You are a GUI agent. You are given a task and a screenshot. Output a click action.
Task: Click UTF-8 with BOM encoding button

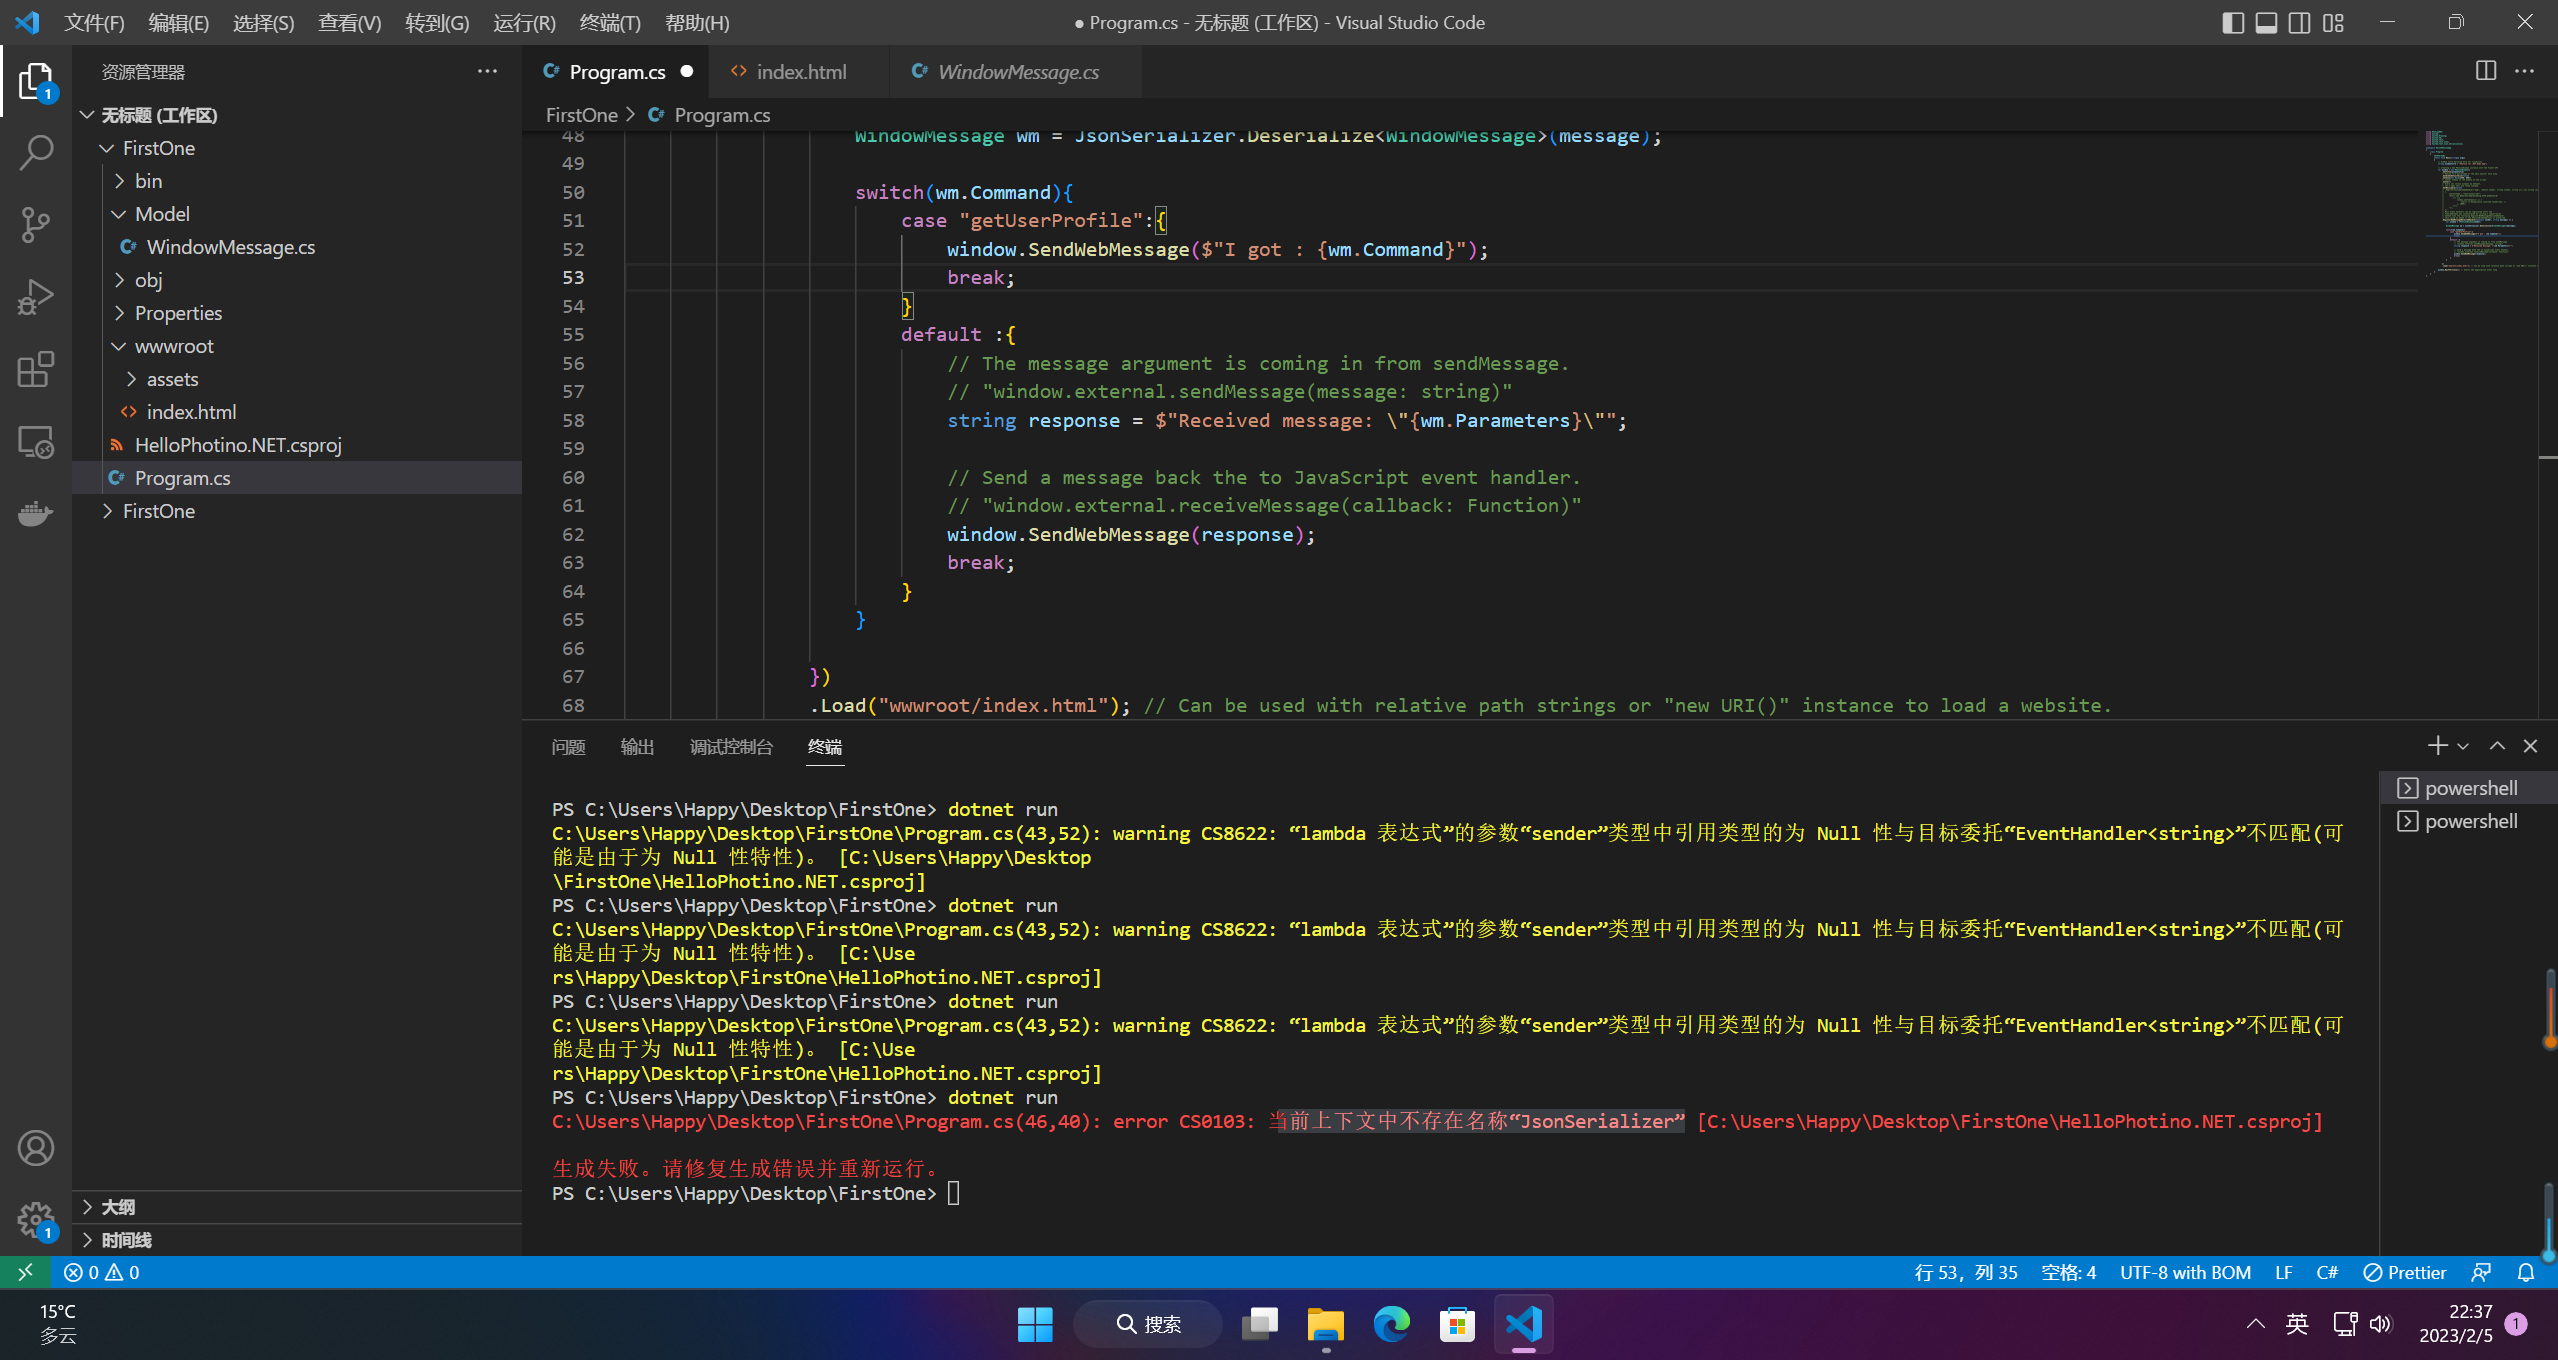(x=2185, y=1272)
